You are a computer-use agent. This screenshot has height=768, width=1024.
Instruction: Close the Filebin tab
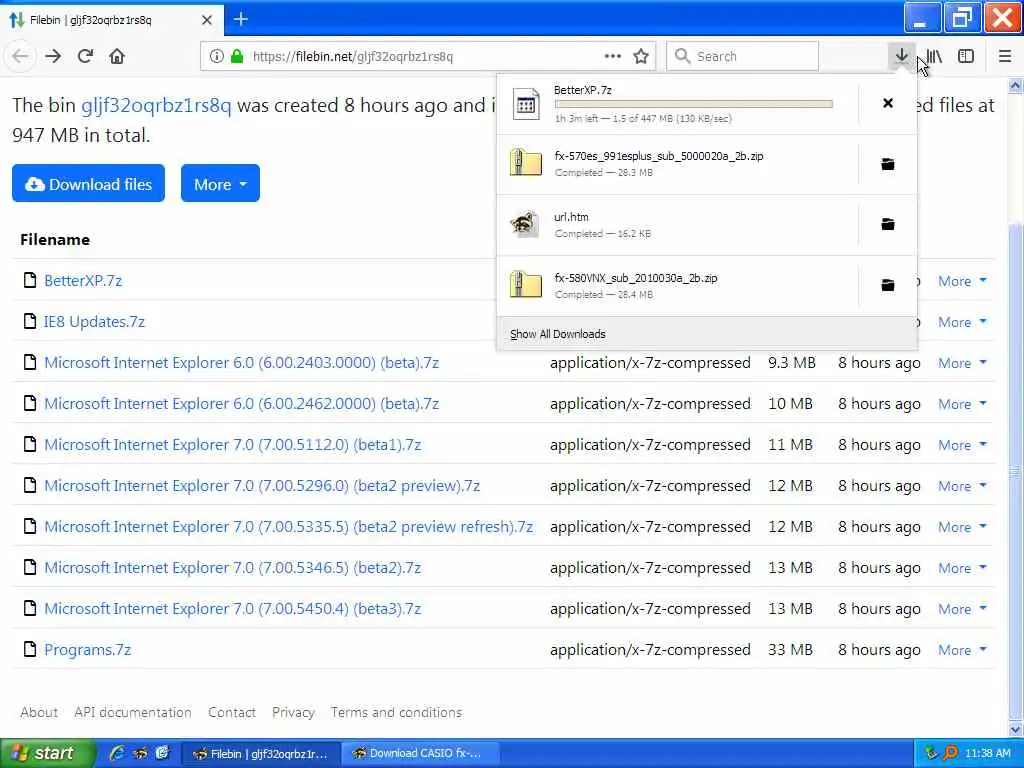[x=207, y=20]
